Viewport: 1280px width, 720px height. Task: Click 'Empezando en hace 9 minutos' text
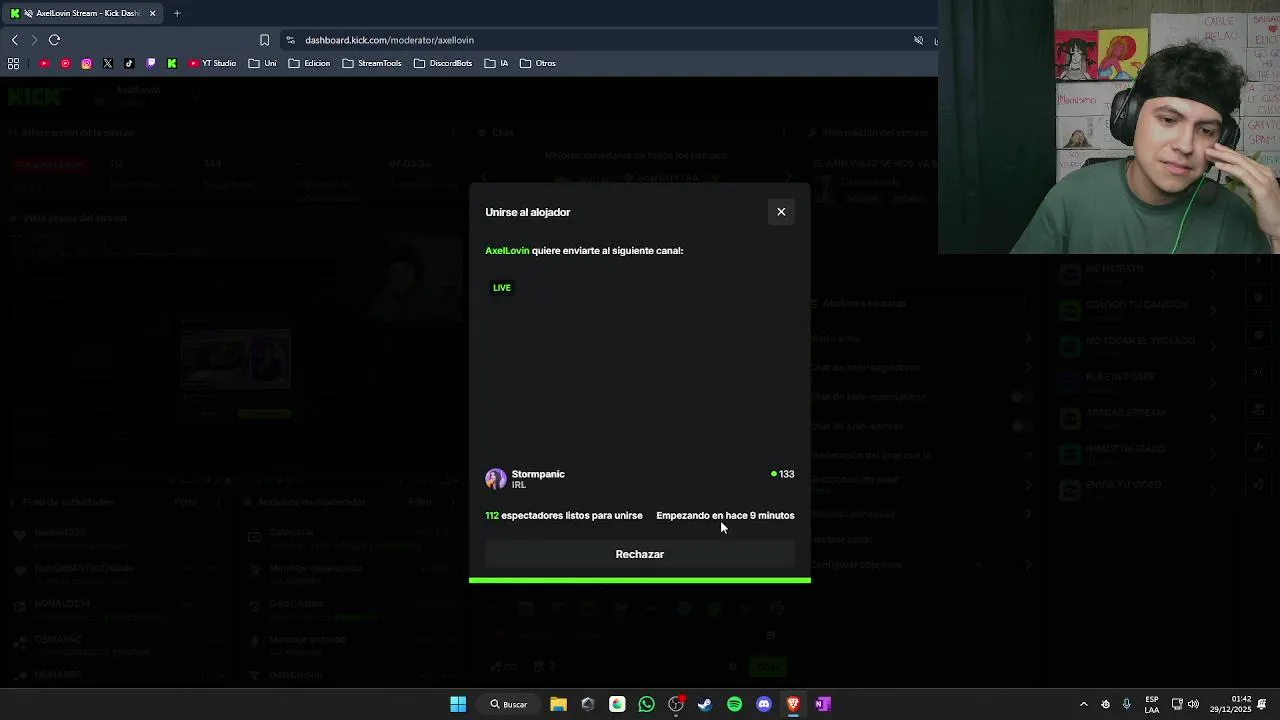click(x=725, y=516)
